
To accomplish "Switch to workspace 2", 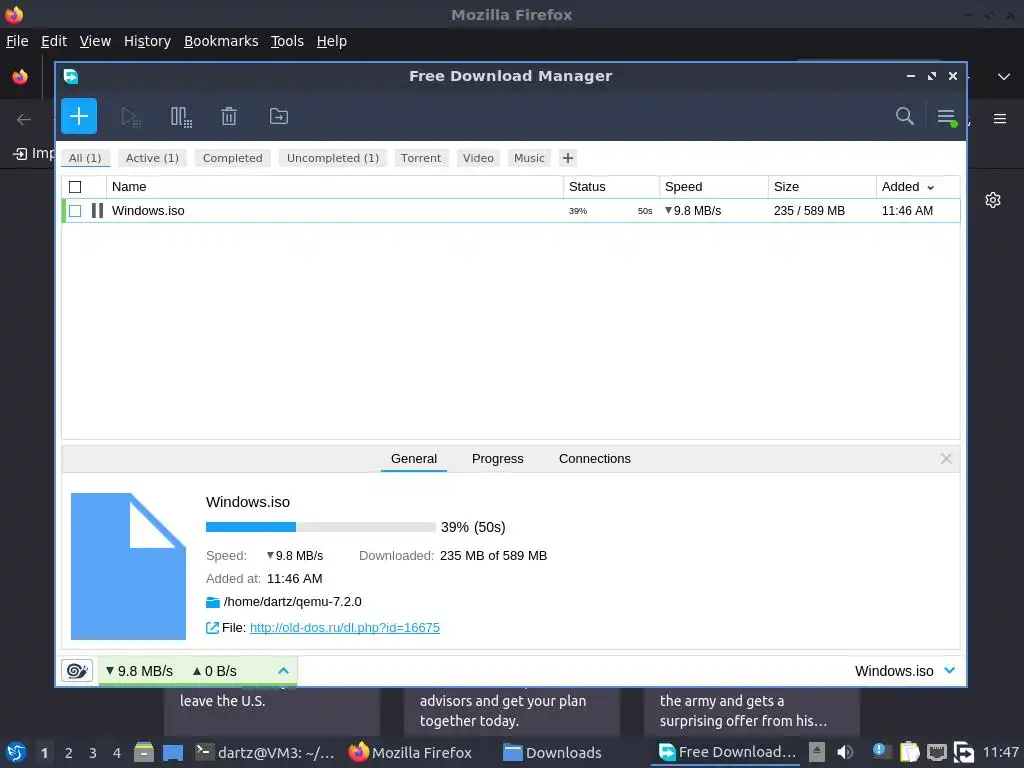I will 69,753.
